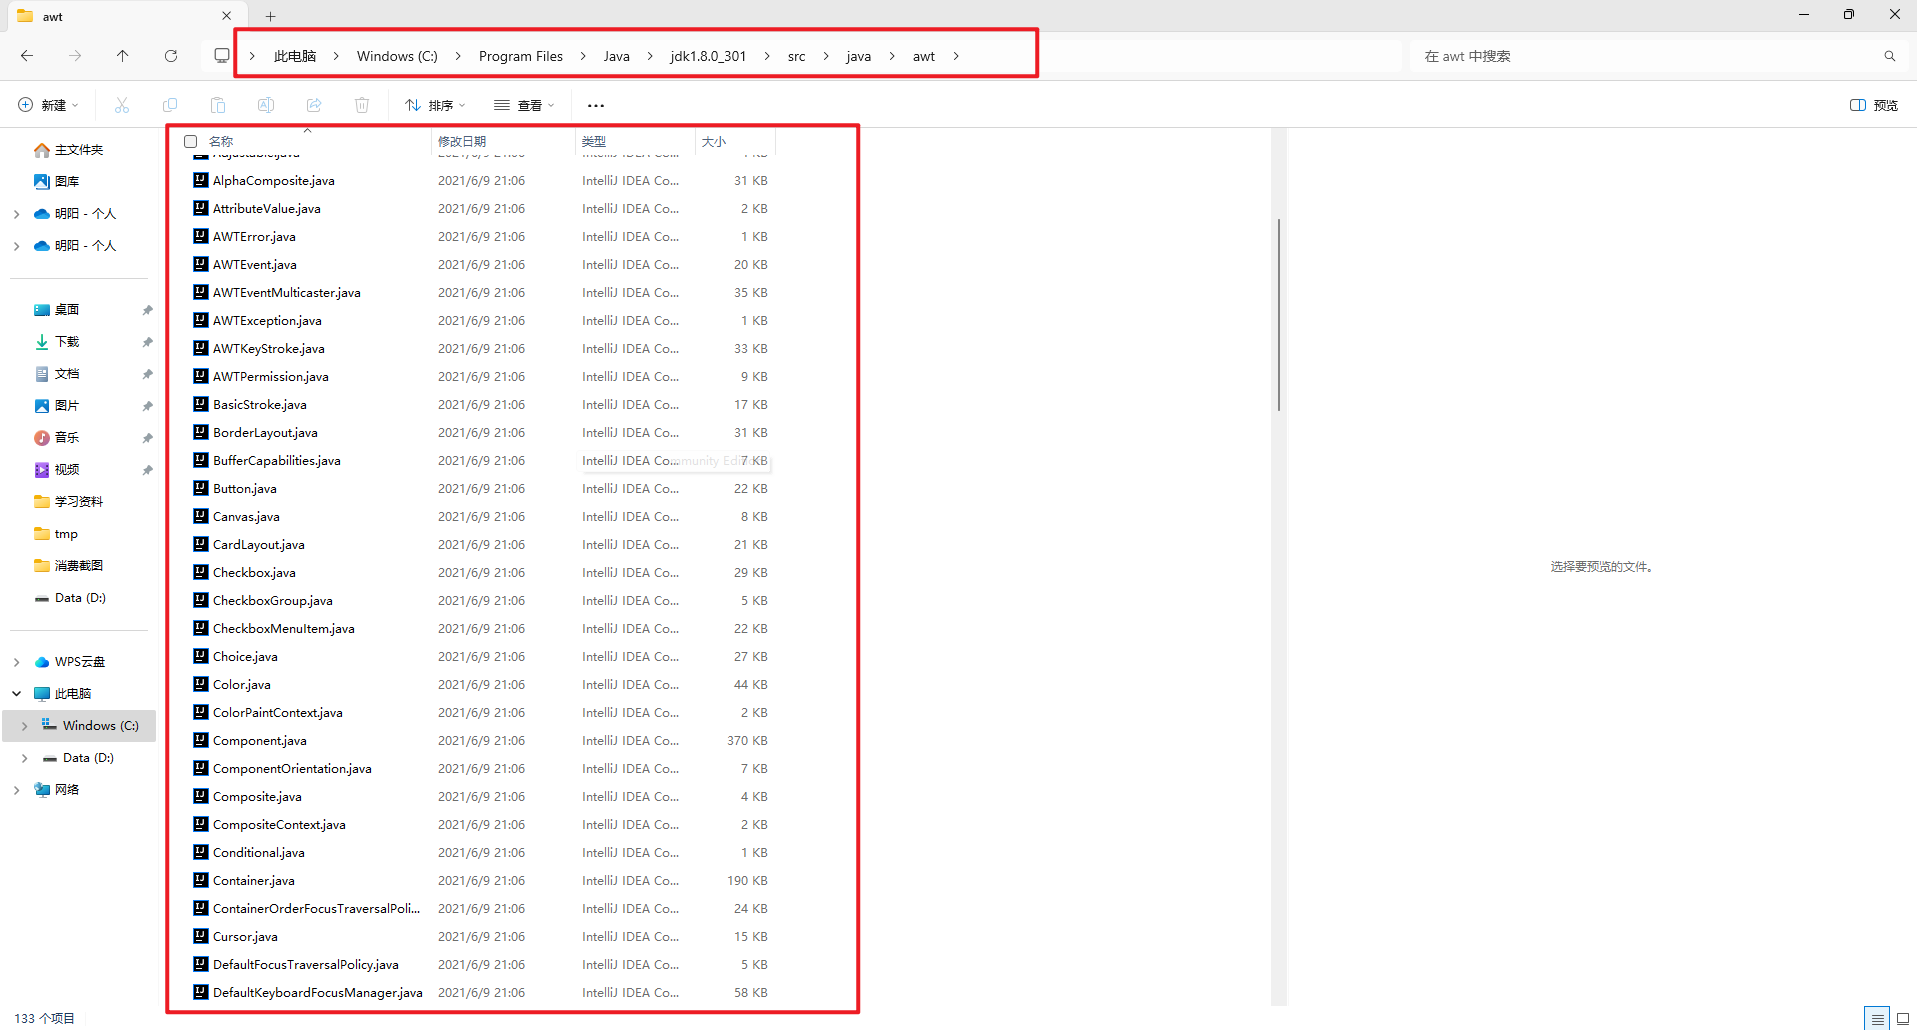Open 桌面 quick access folder
1917x1030 pixels.
click(x=67, y=310)
